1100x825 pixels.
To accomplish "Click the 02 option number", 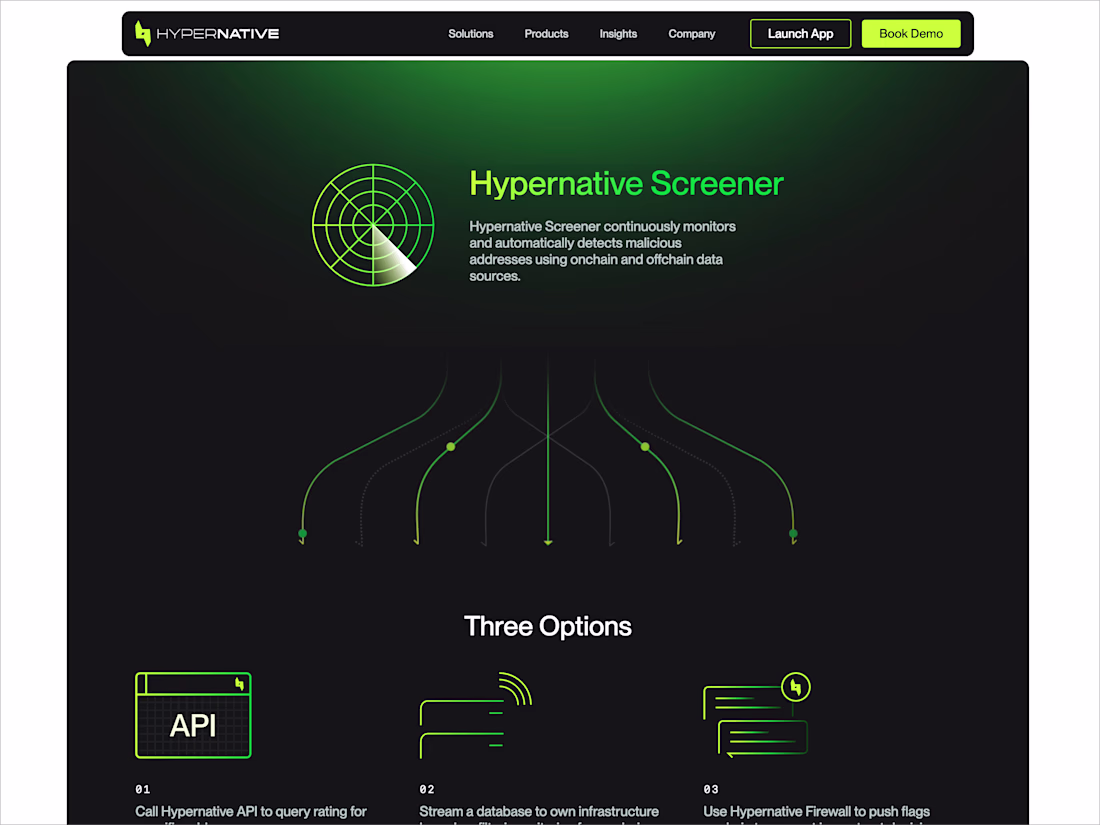I will click(x=427, y=789).
